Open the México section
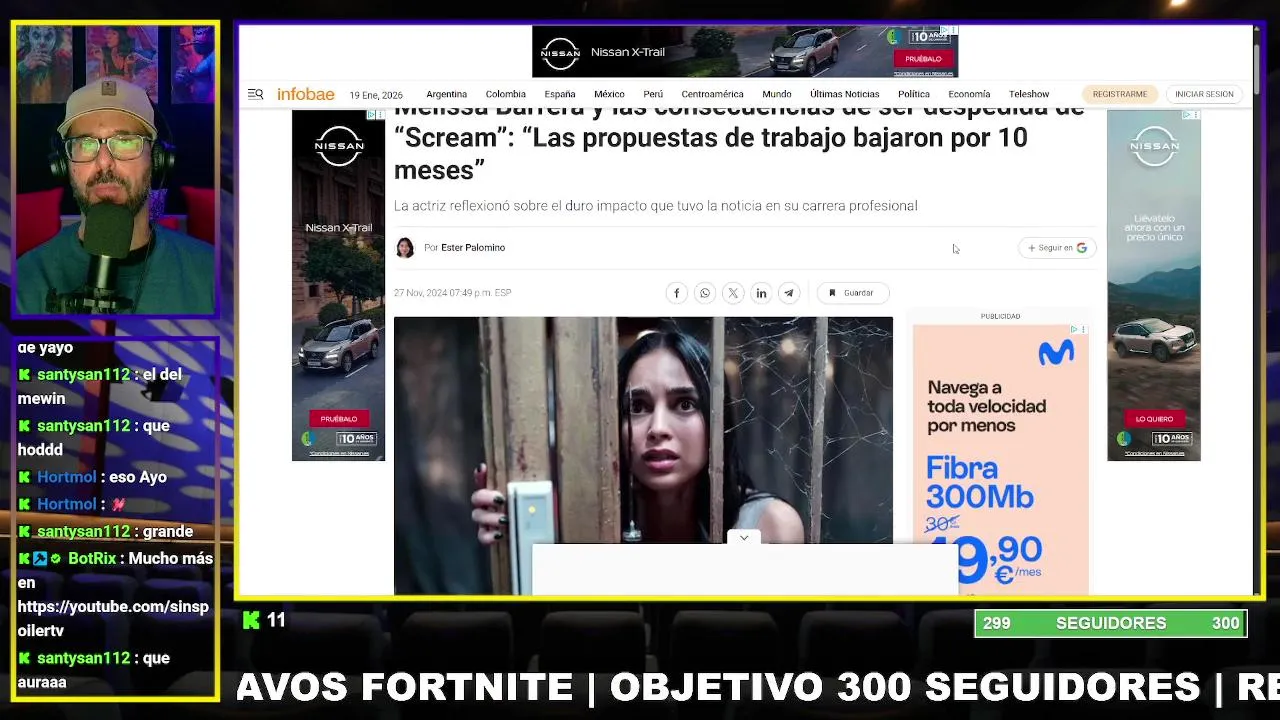The width and height of the screenshot is (1280, 720). point(609,94)
